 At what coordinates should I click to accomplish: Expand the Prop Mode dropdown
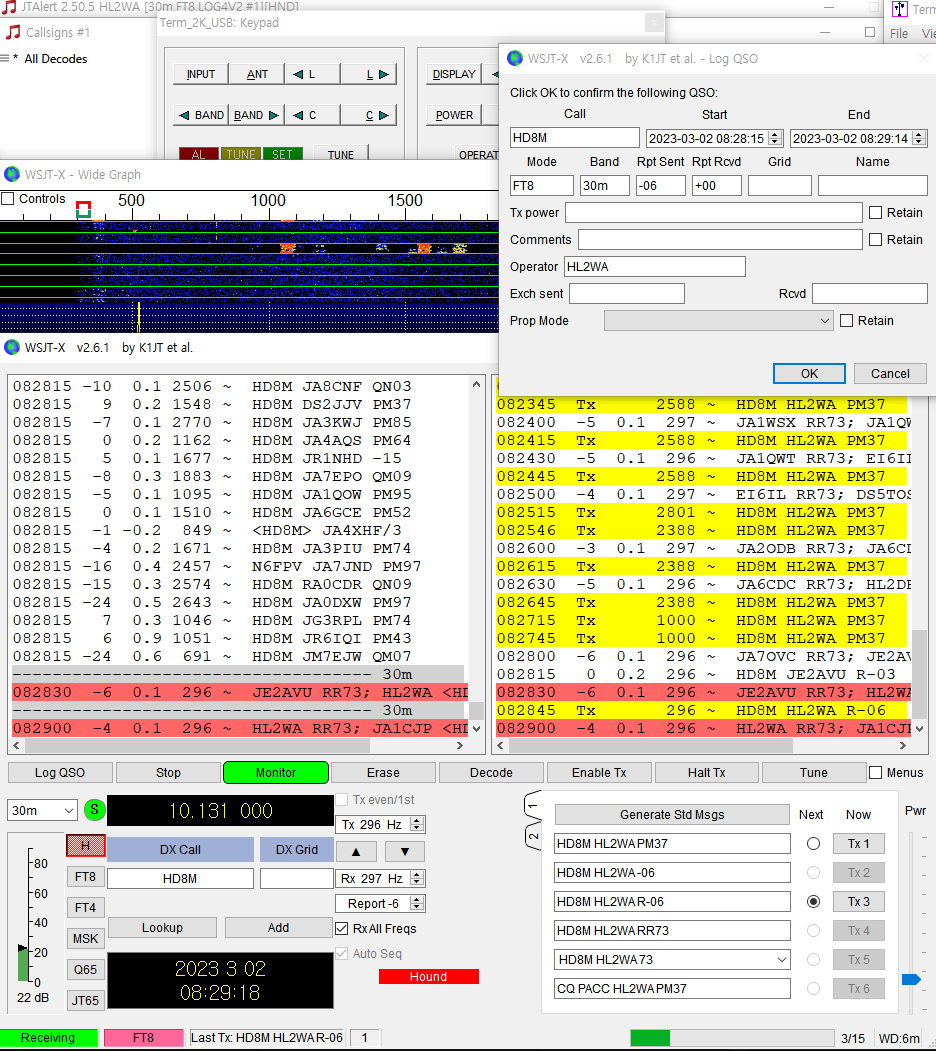718,321
